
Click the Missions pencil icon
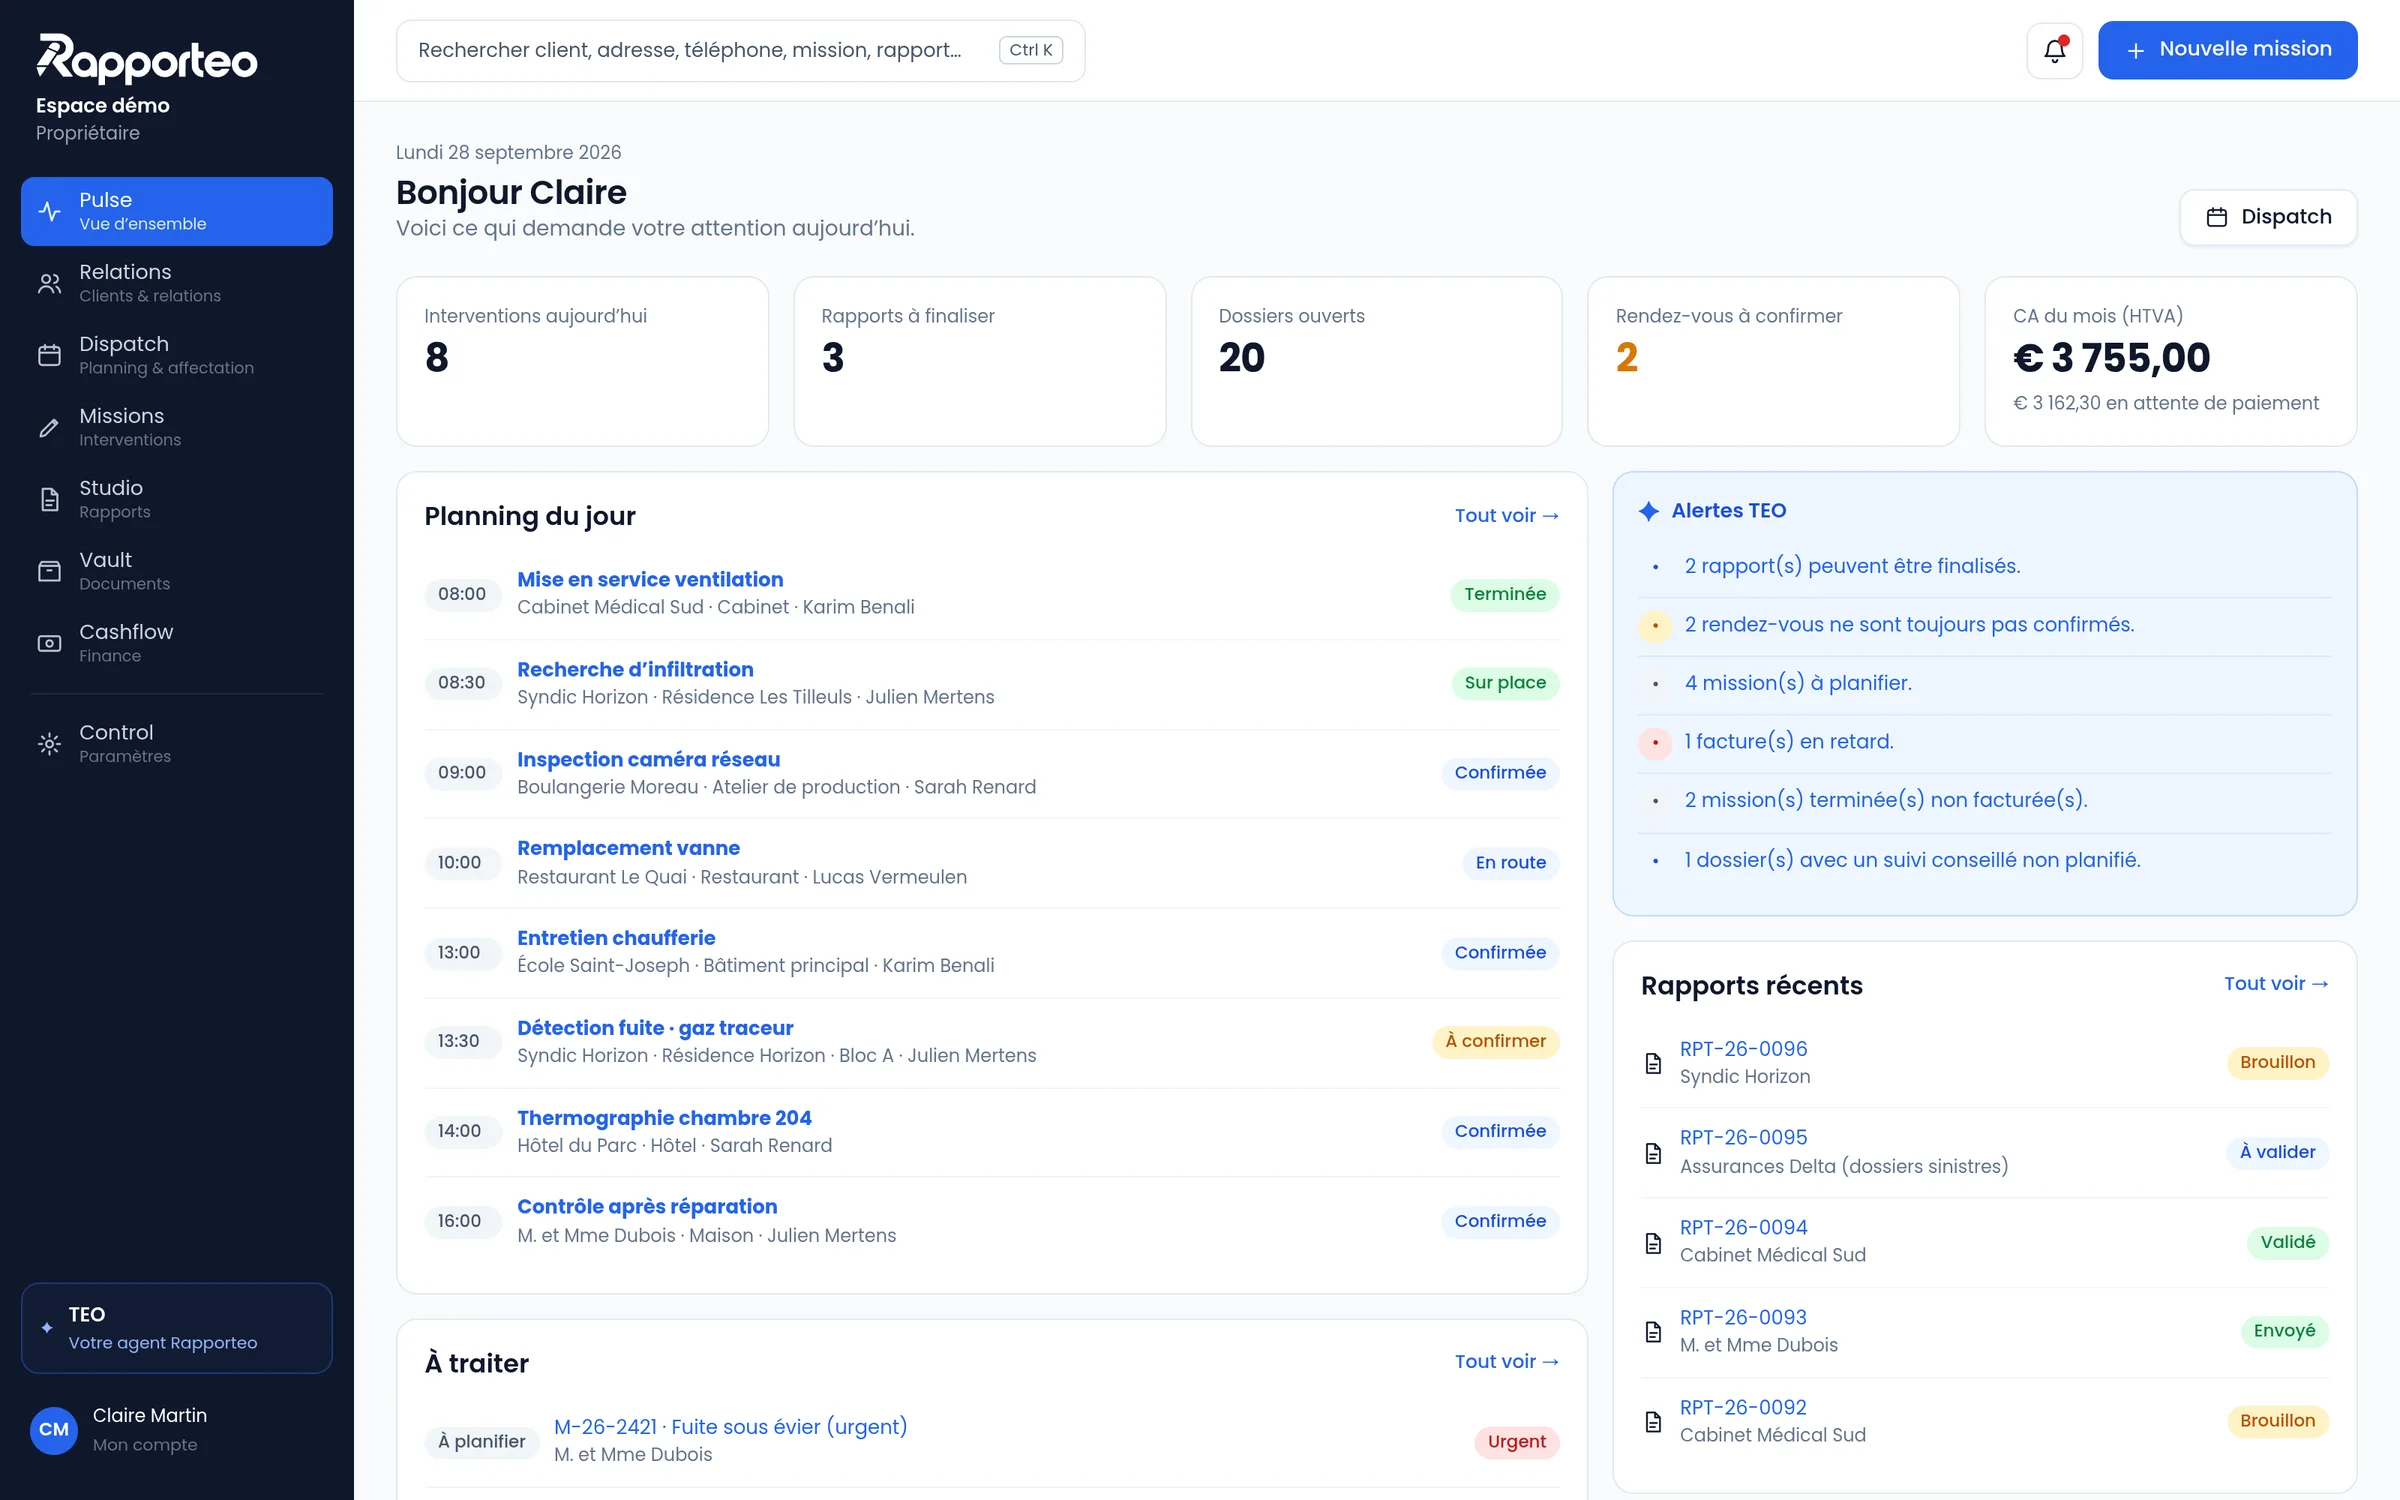[49, 428]
